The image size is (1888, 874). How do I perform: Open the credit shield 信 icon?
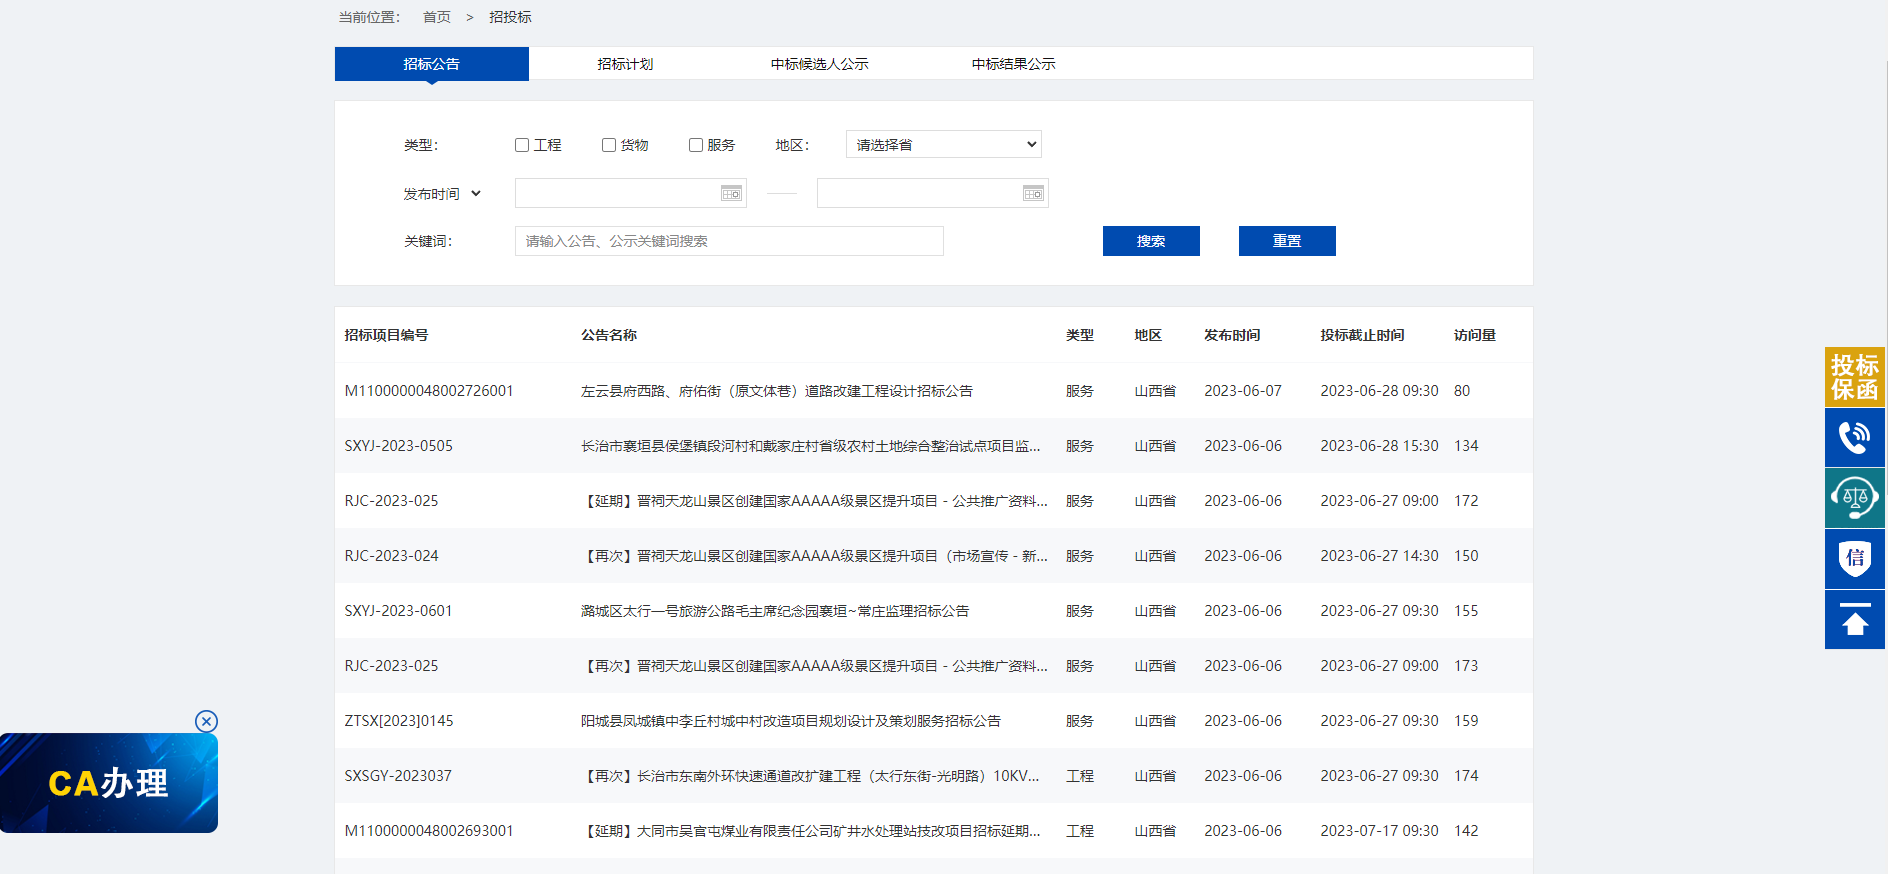pos(1854,558)
